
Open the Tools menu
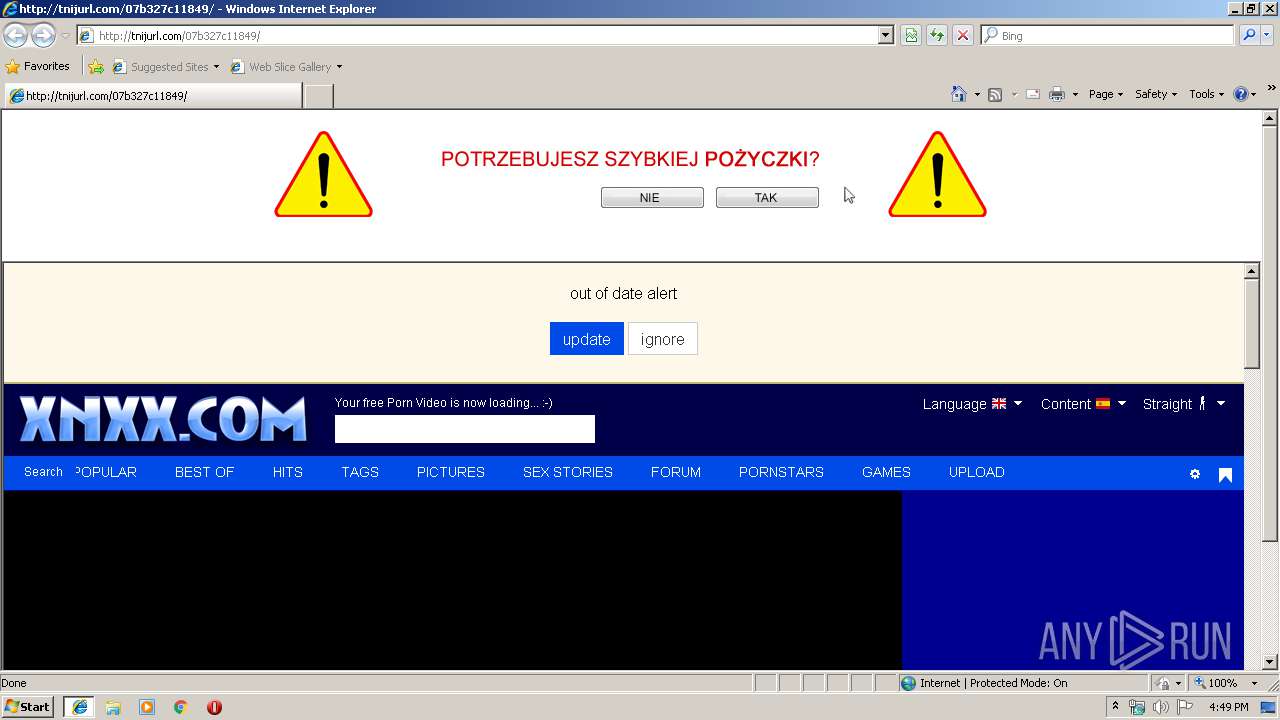click(x=1206, y=94)
